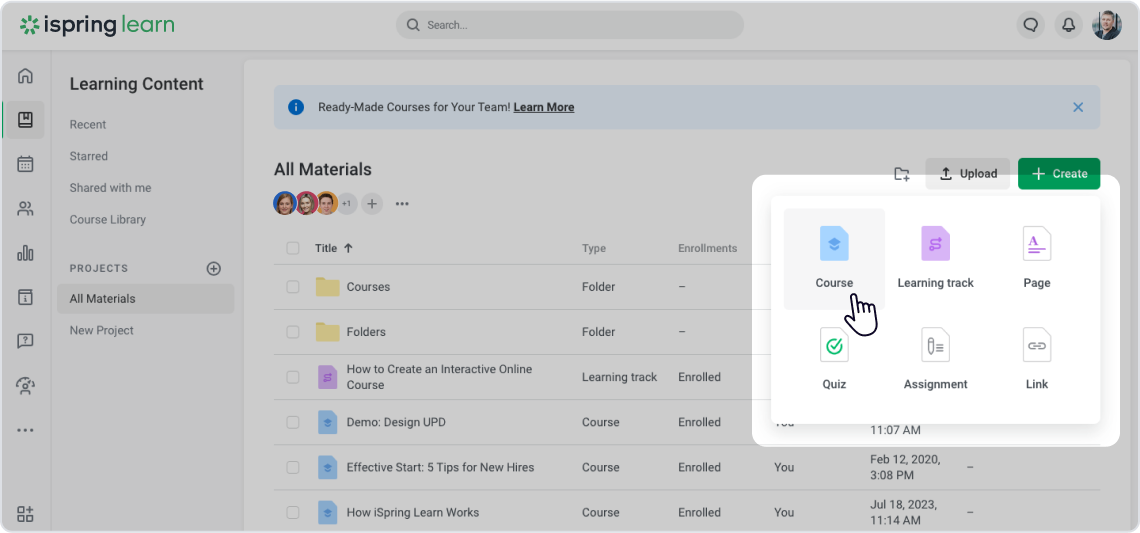This screenshot has height=533, width=1140.
Task: Click the new folder icon
Action: [x=902, y=174]
